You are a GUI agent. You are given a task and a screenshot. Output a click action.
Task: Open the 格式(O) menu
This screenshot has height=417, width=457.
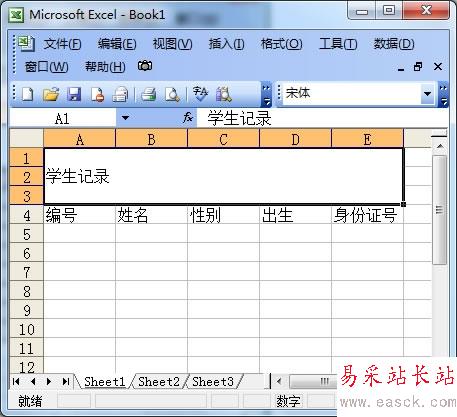(282, 44)
